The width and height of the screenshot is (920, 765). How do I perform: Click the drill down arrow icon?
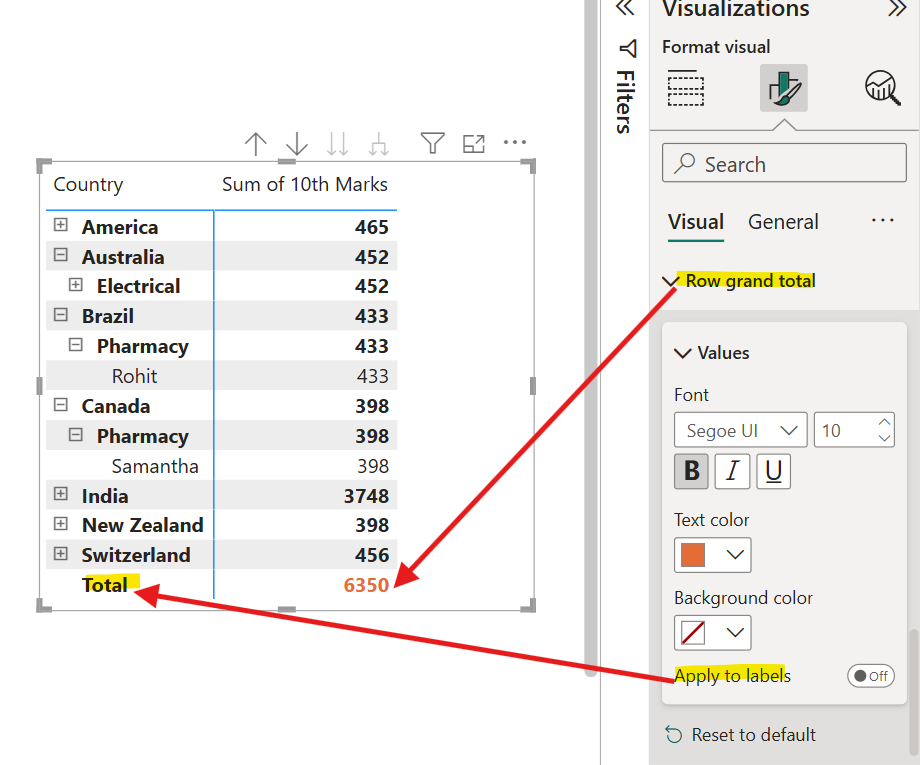[297, 144]
